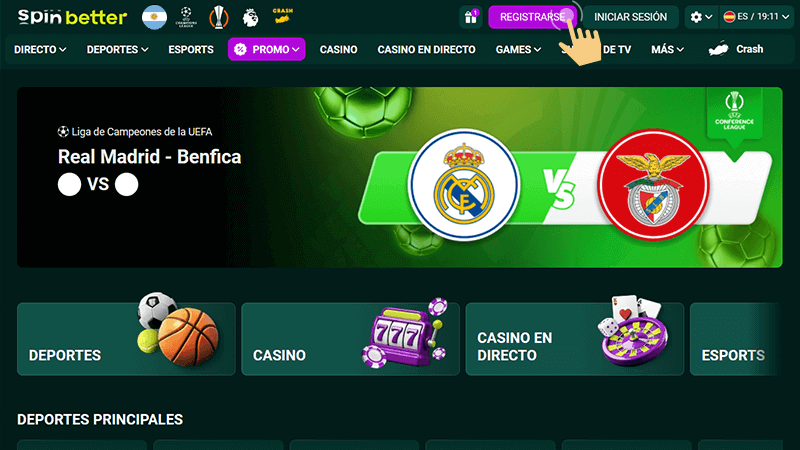The width and height of the screenshot is (800, 450).
Task: Open the Crash airplane menu item
Action: [x=736, y=49]
